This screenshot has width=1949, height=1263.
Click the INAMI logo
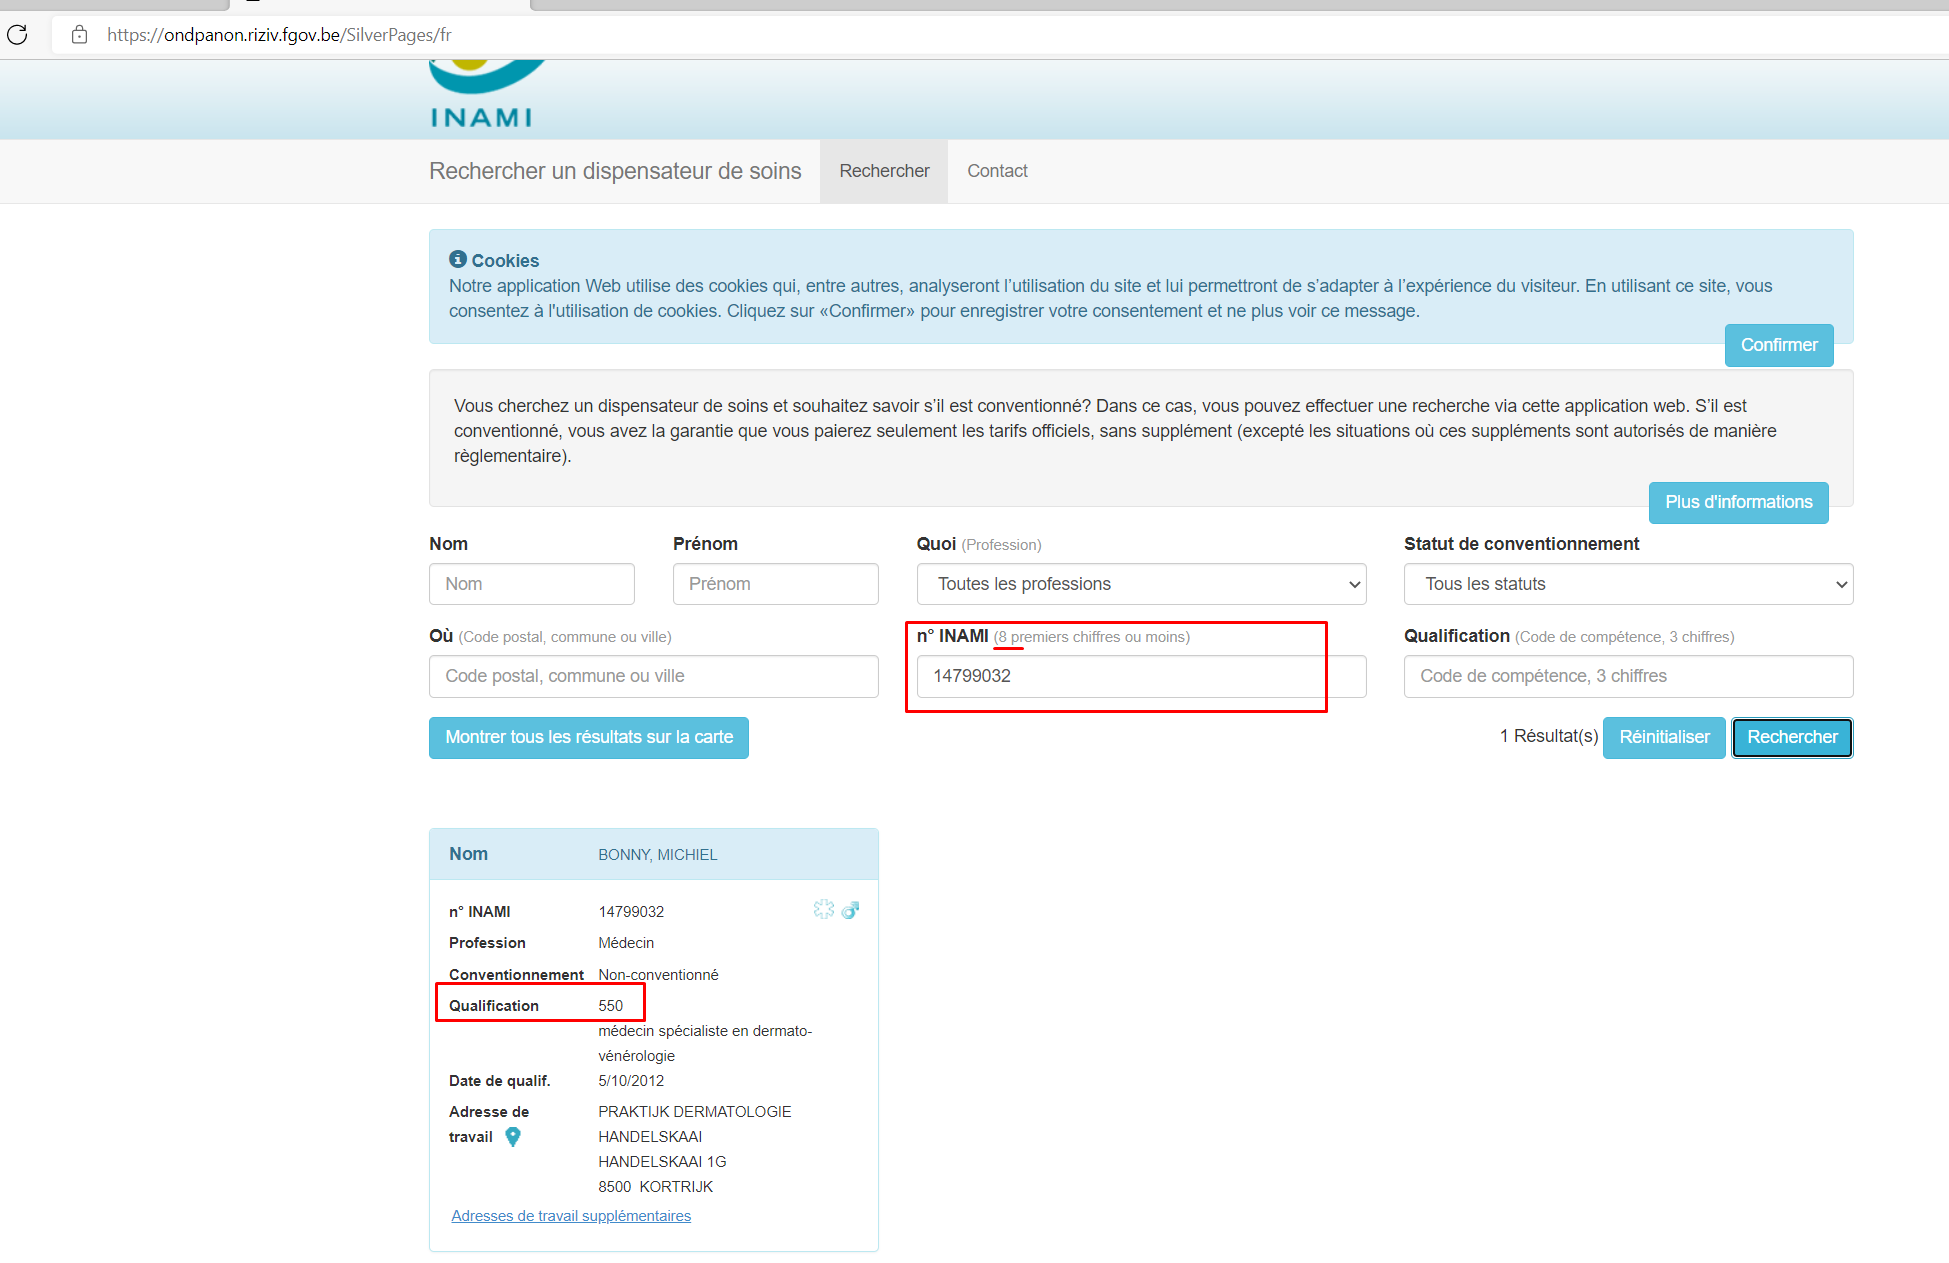click(483, 95)
